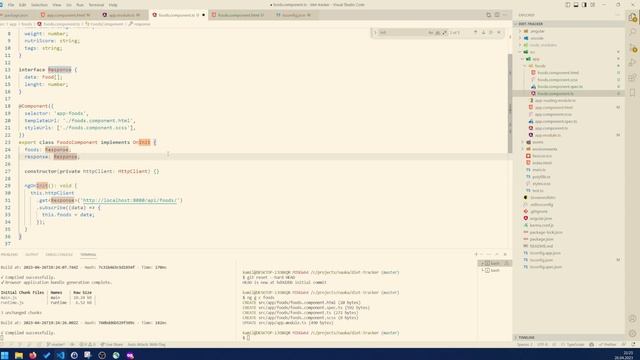Viewport: 640px width, 360px height.
Task: Open the editor more actions menu
Action: pos(505,15)
